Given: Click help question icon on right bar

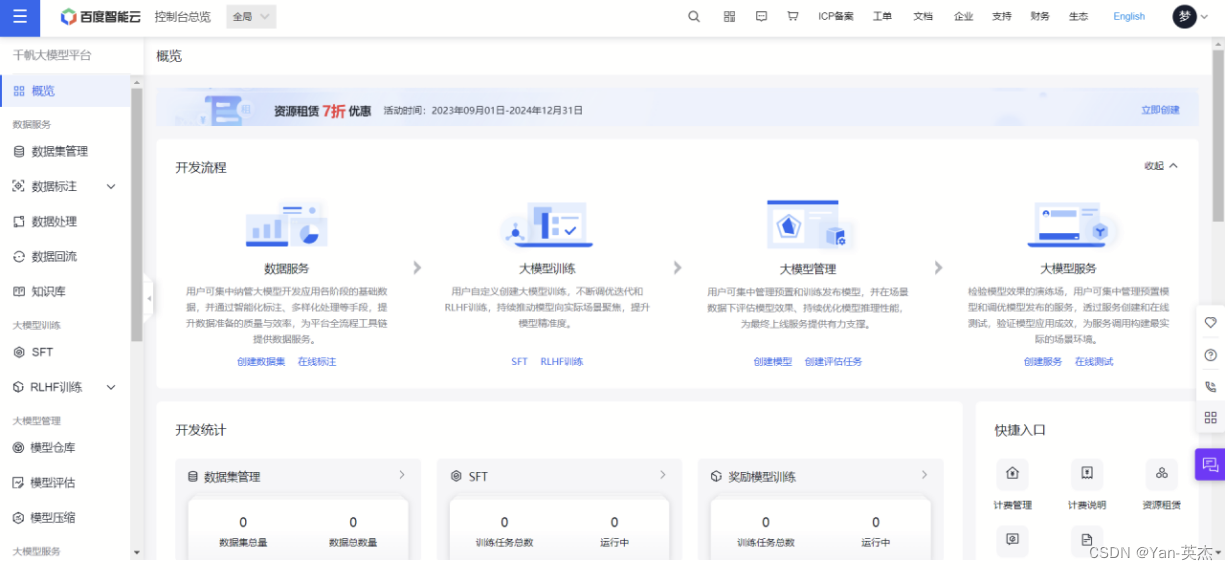Looking at the screenshot, I should (x=1211, y=355).
